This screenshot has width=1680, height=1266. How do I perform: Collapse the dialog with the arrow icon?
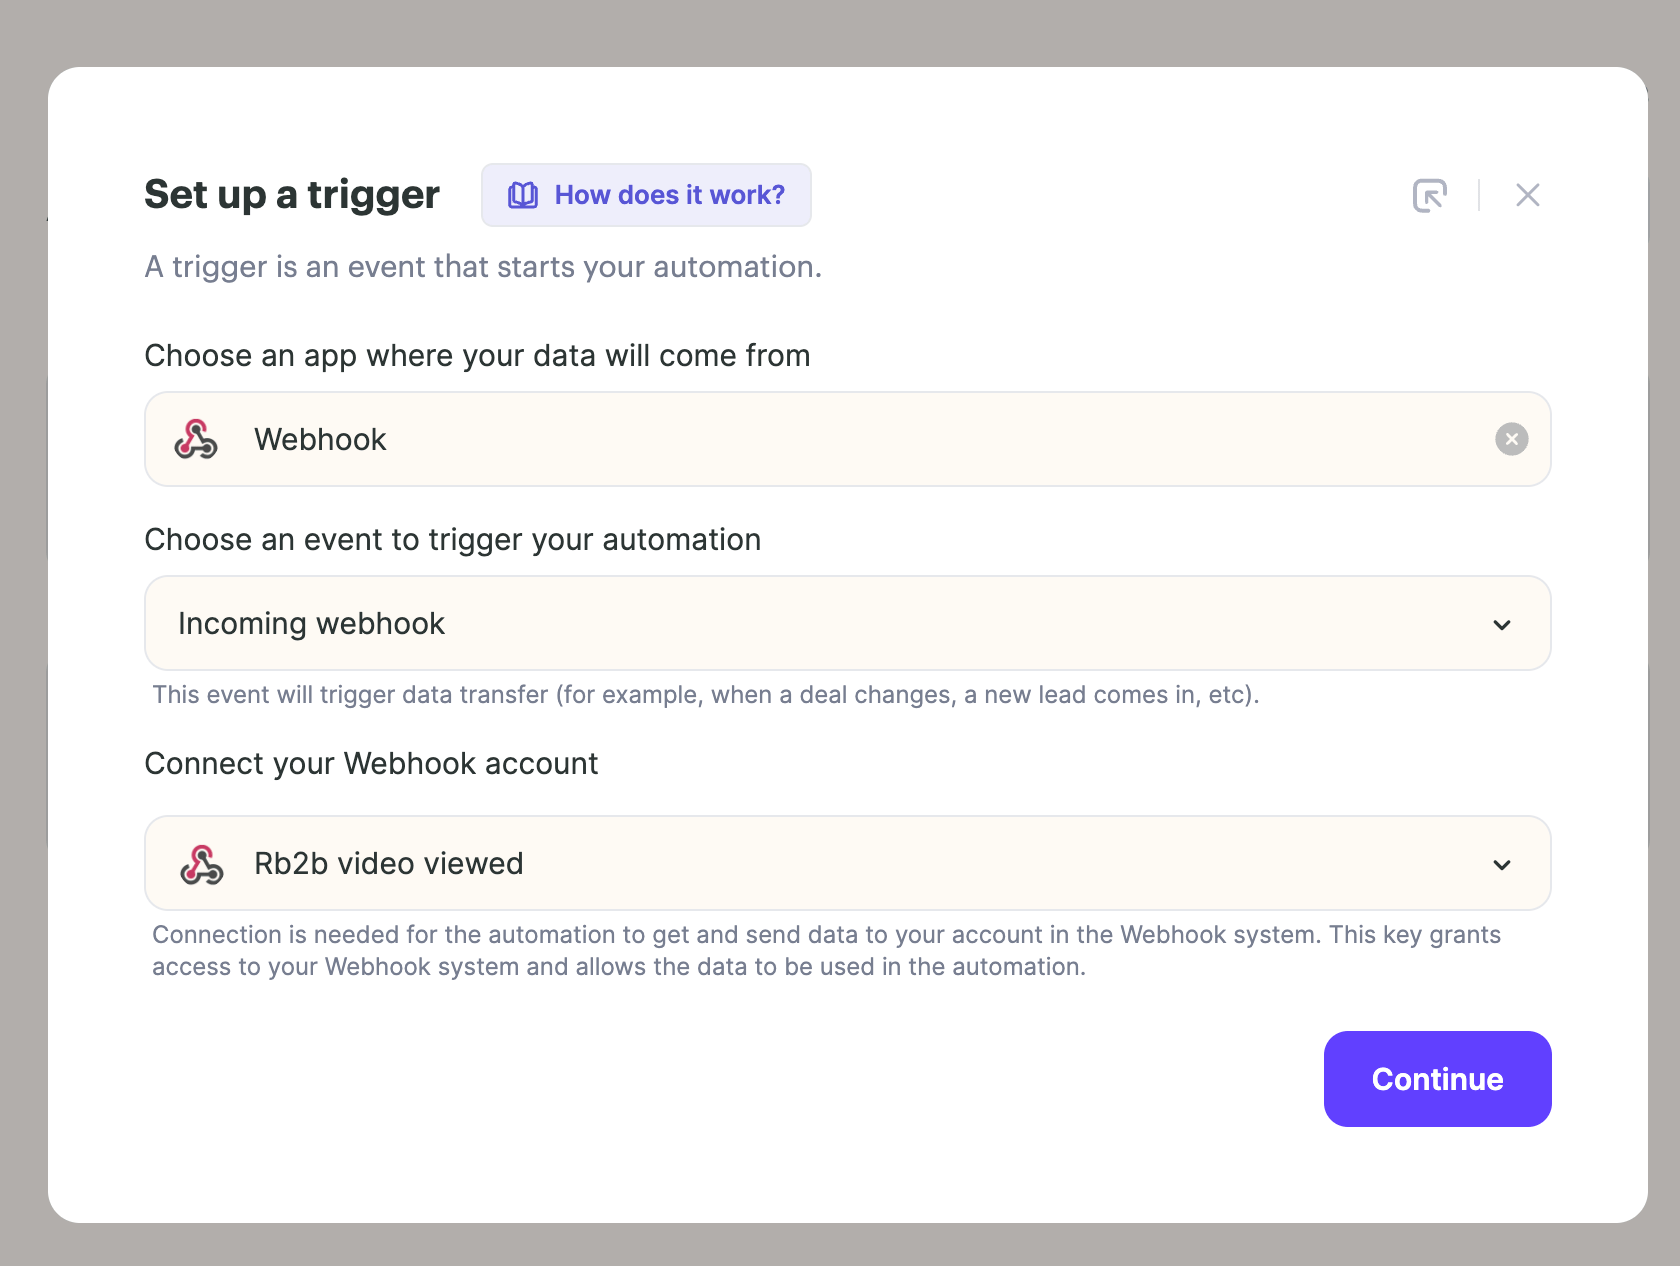click(x=1430, y=195)
